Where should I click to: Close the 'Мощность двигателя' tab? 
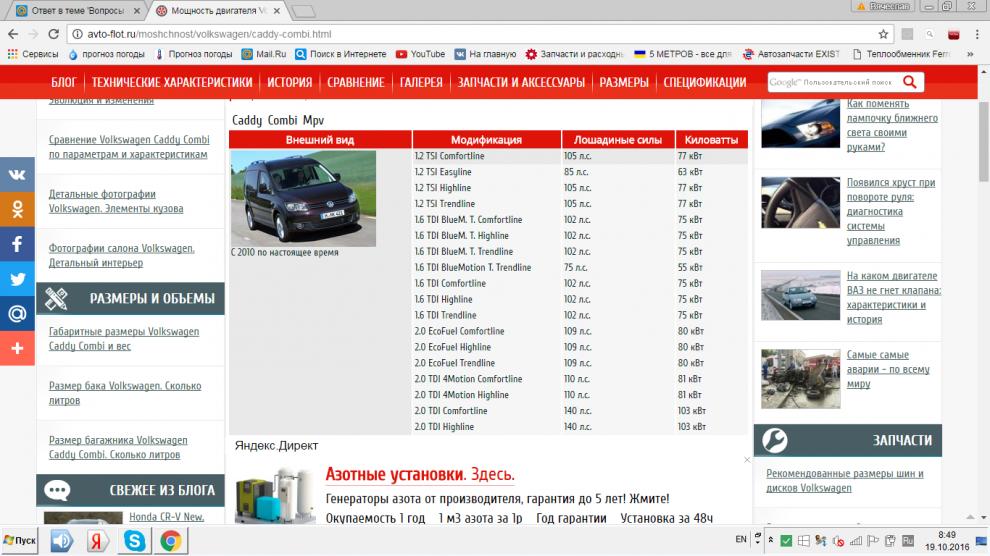(277, 11)
